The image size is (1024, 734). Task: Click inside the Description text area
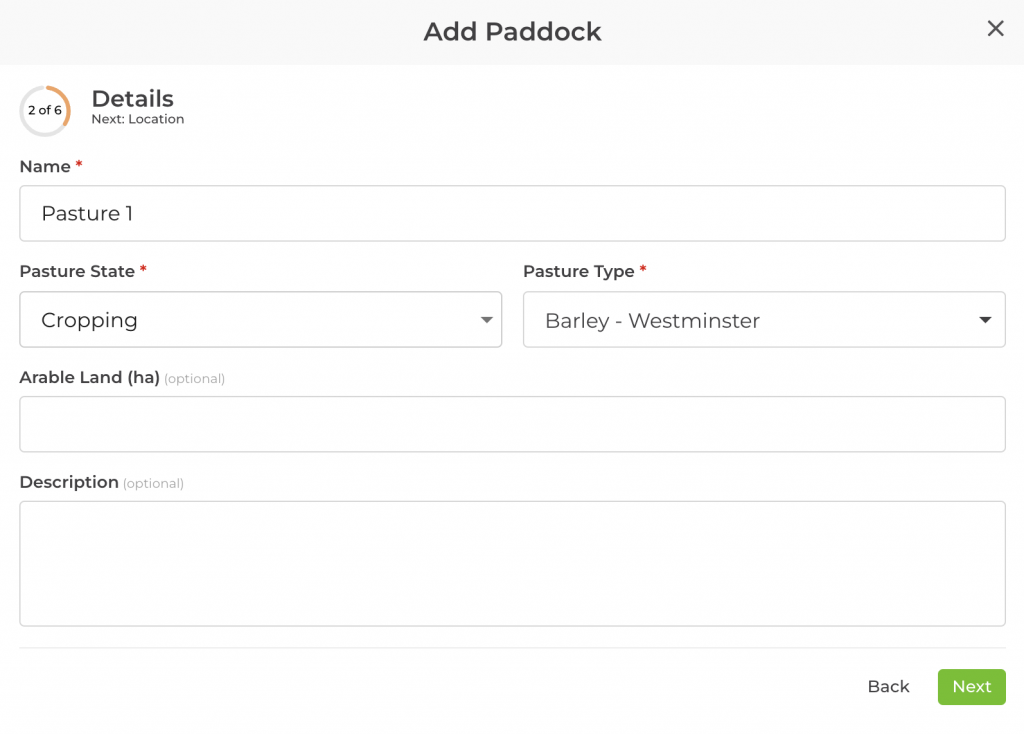pyautogui.click(x=512, y=563)
